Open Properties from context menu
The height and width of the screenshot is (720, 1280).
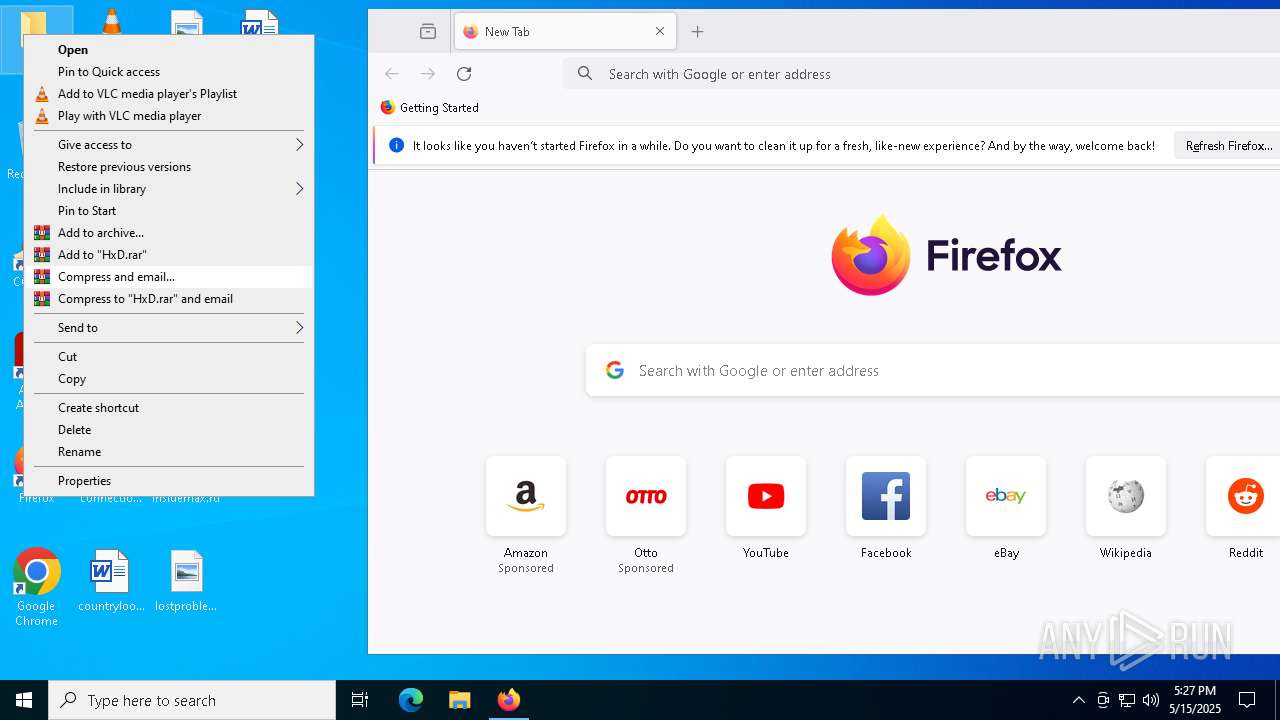pyautogui.click(x=169, y=481)
